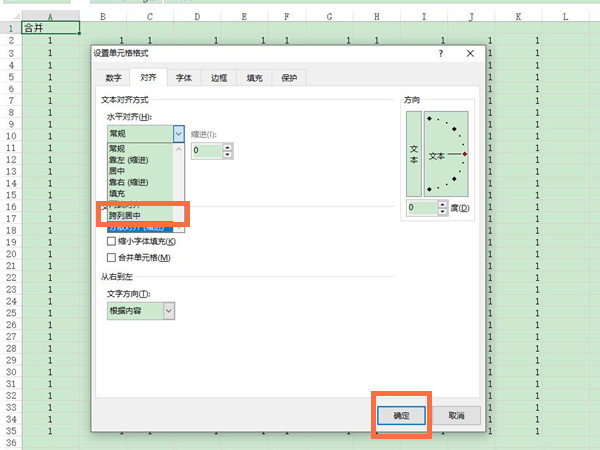Image resolution: width=600 pixels, height=450 pixels.
Task: Increase the orientation degree spinner
Action: (x=443, y=204)
